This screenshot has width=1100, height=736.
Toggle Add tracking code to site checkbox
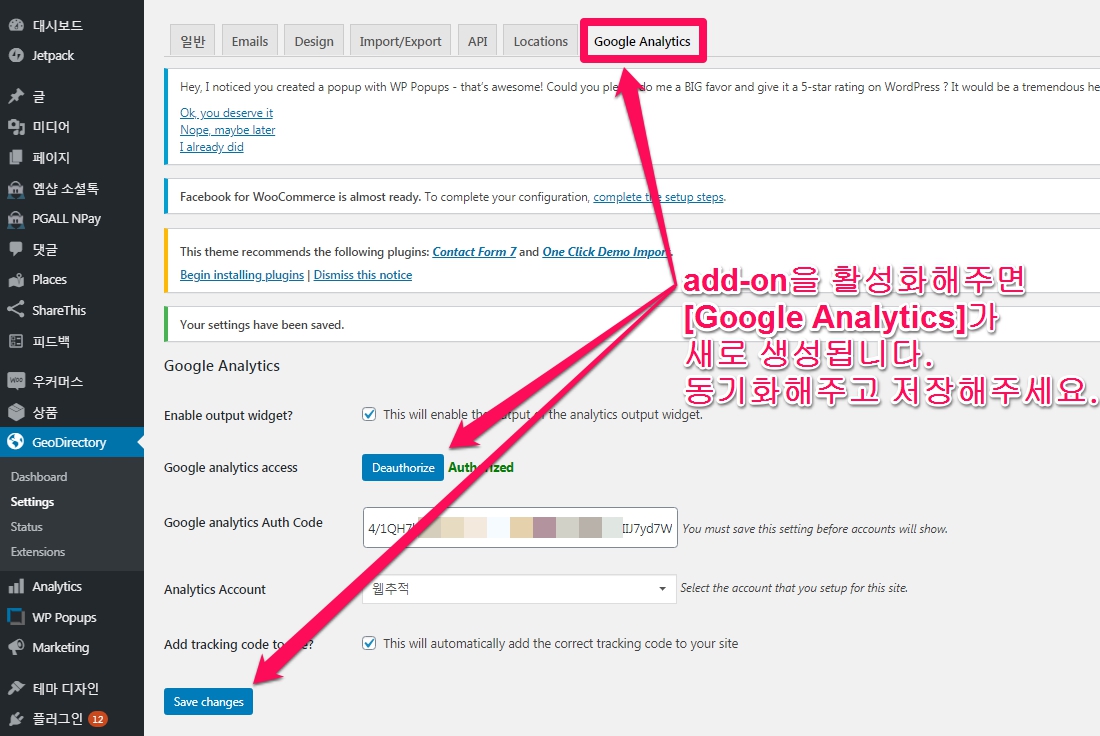pos(369,643)
